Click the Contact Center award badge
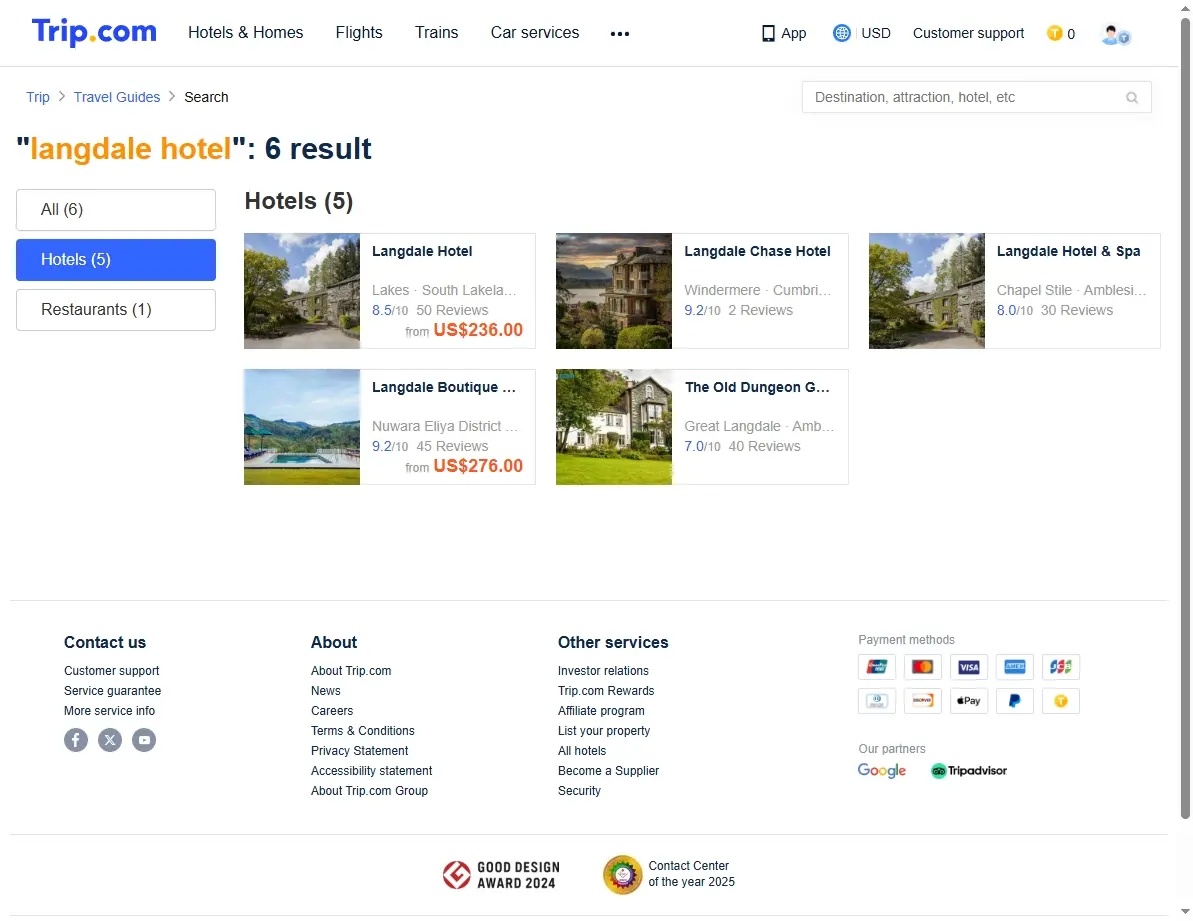This screenshot has width=1193, height=921. click(669, 875)
